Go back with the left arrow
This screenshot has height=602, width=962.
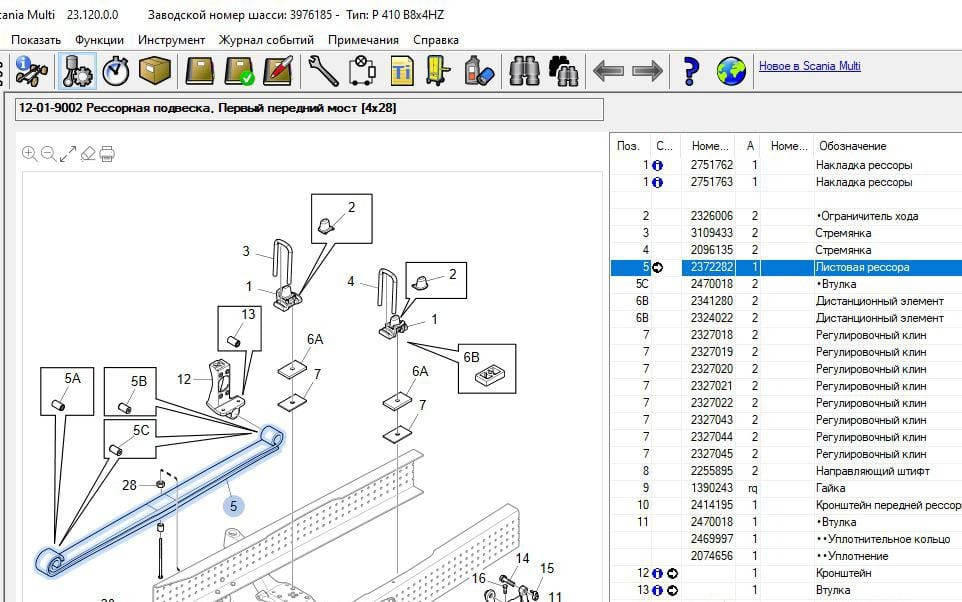[608, 71]
